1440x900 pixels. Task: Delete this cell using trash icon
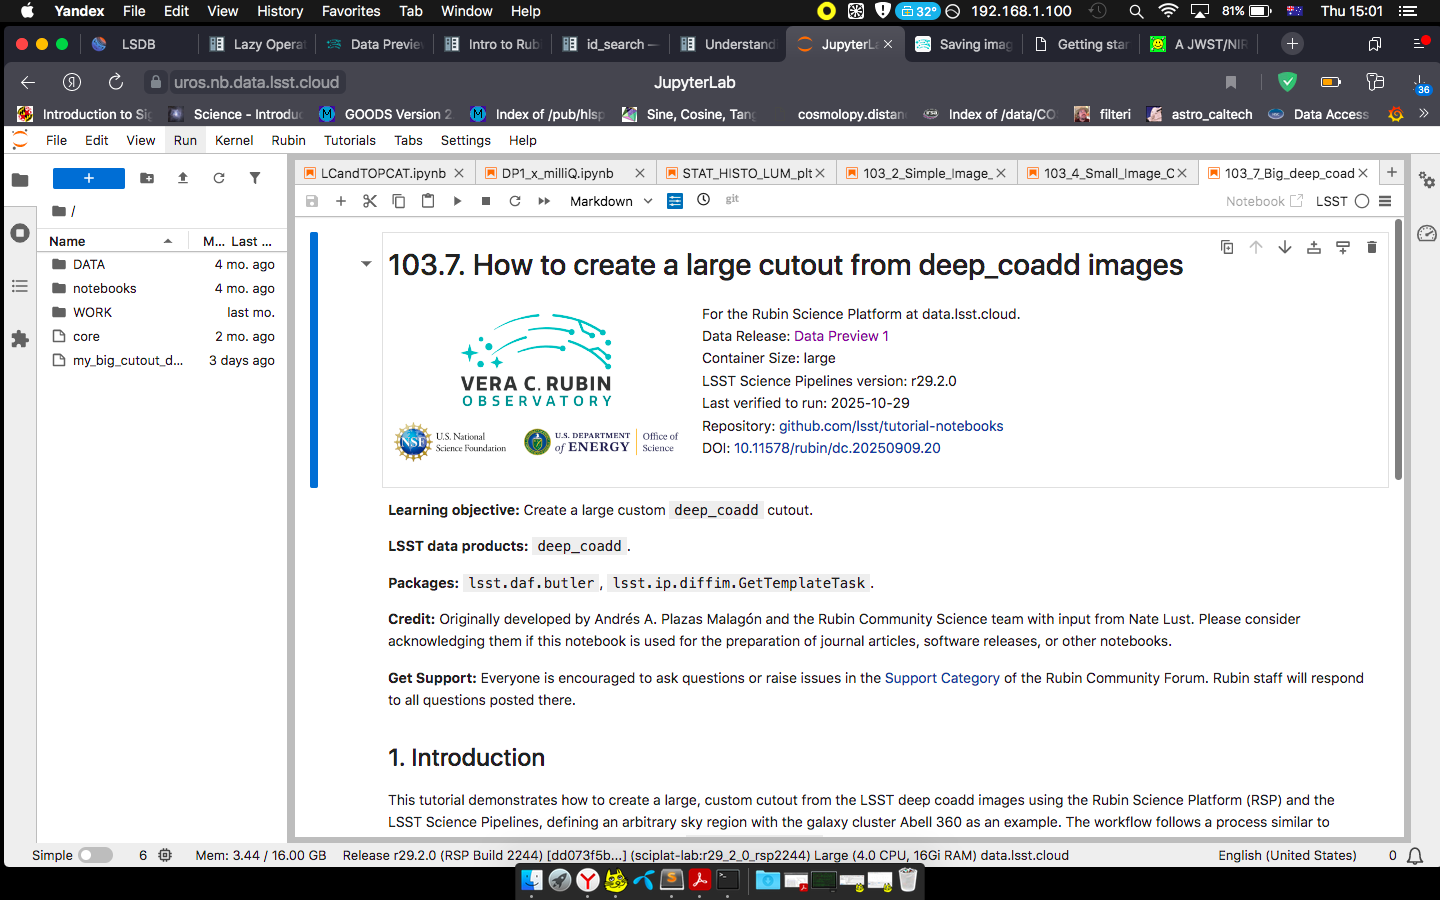(1372, 247)
